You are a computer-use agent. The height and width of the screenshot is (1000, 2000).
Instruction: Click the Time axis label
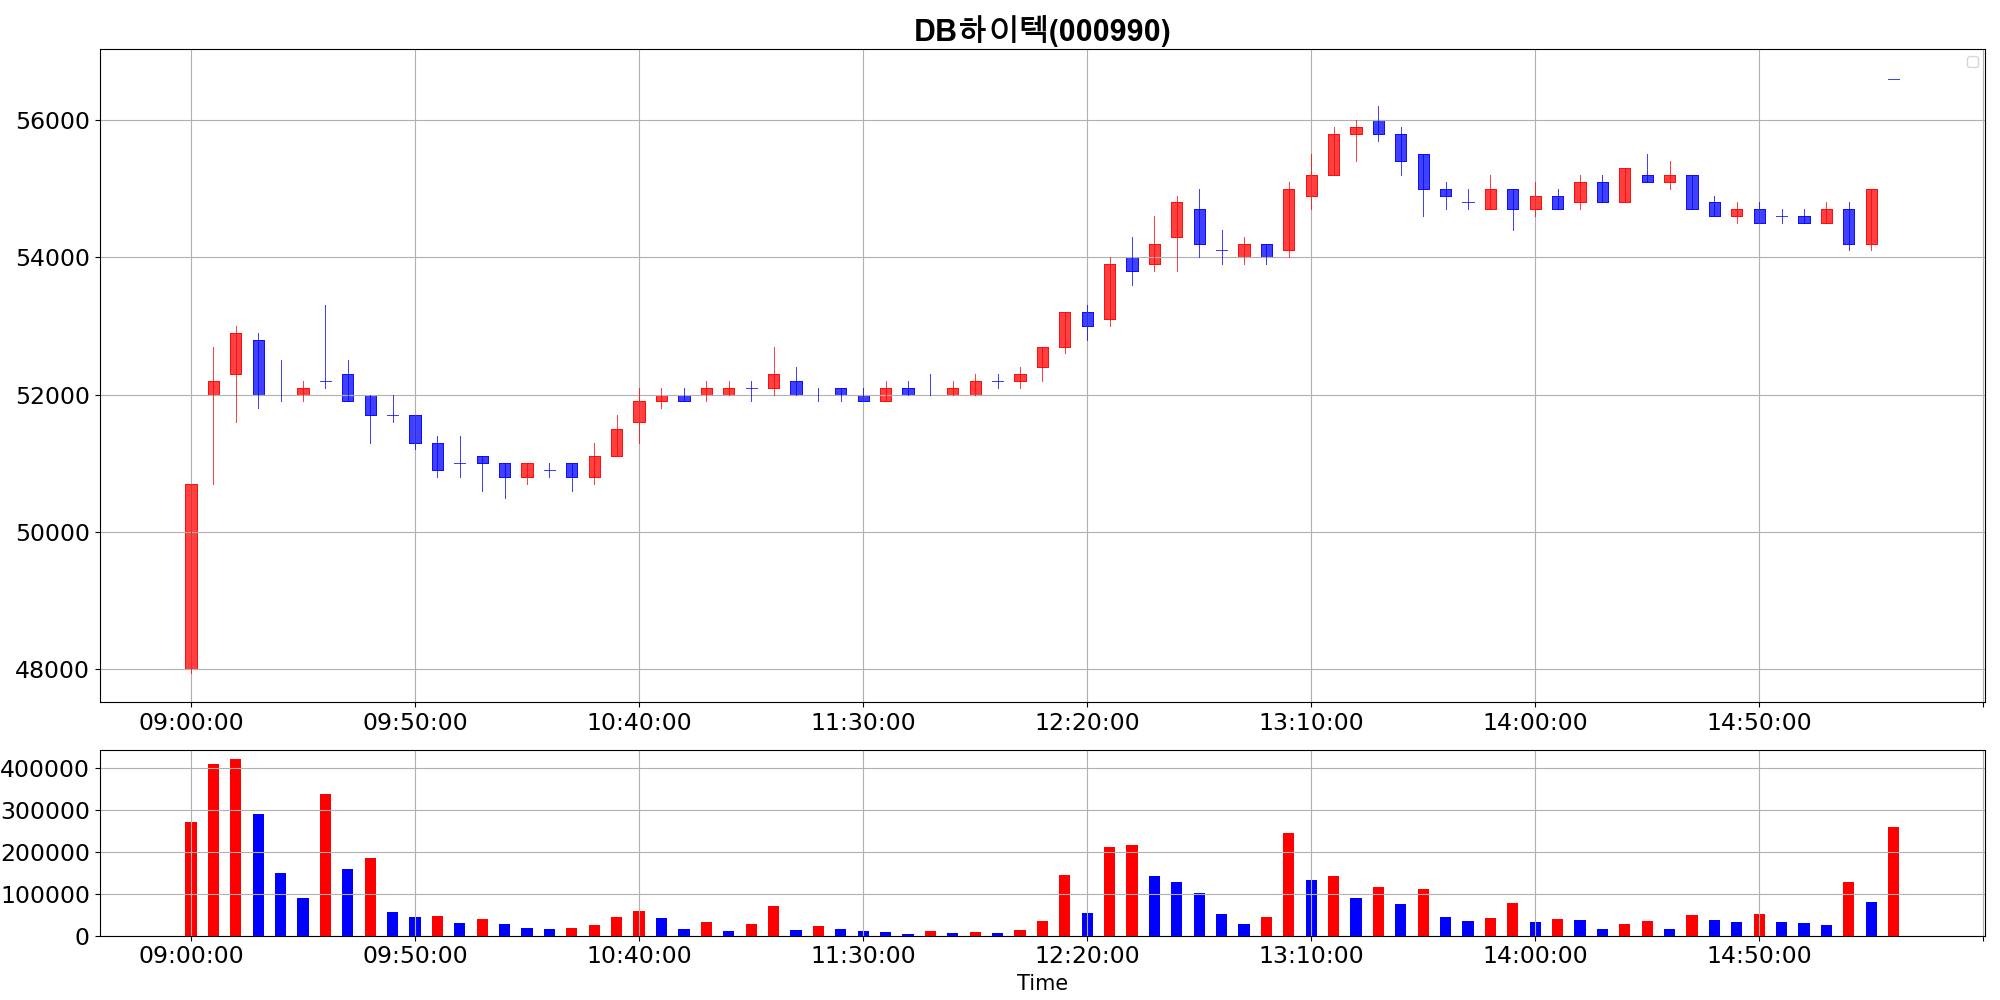click(1042, 983)
